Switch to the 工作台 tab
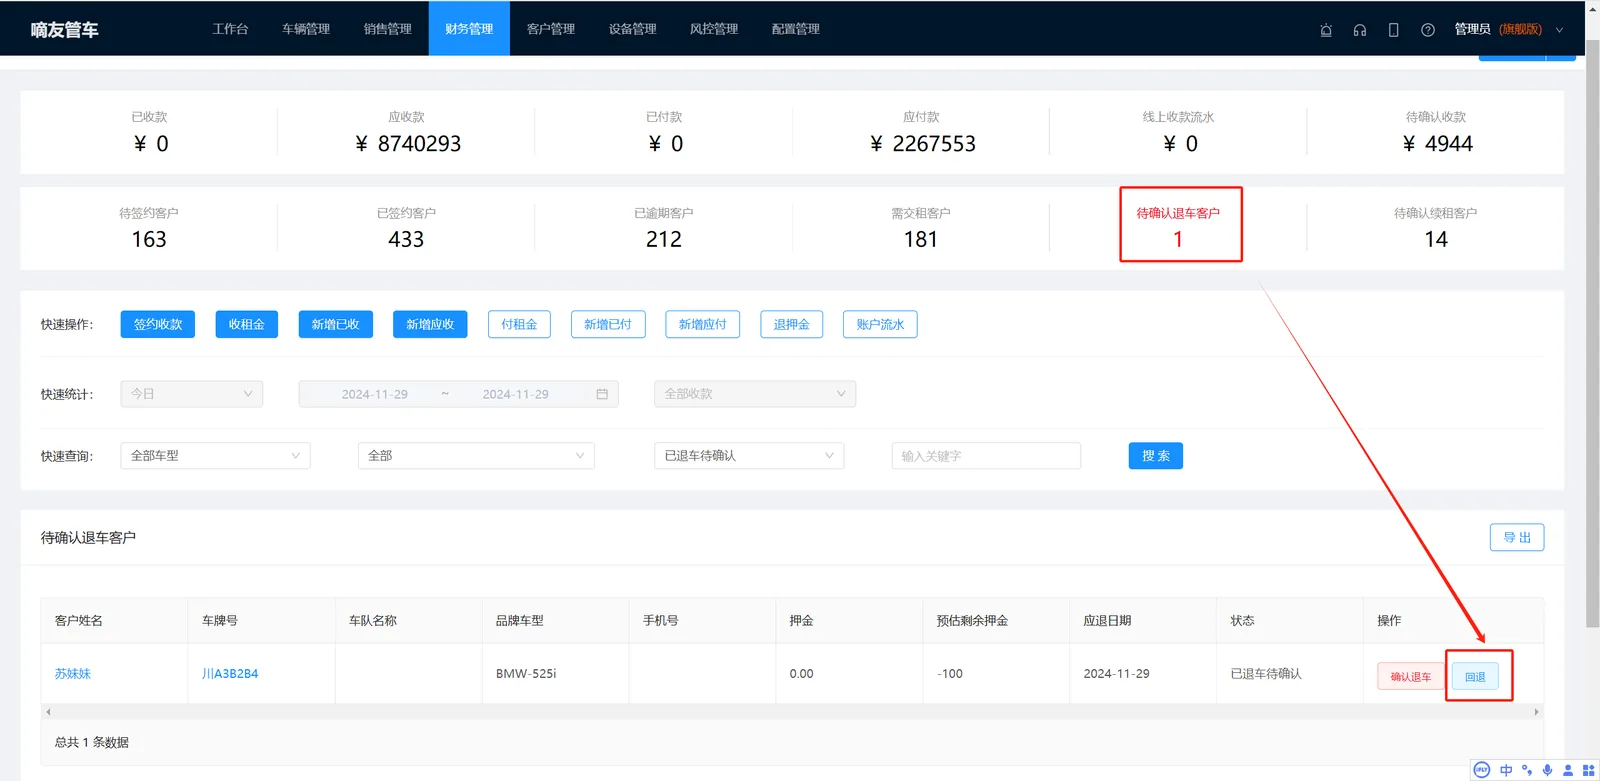The height and width of the screenshot is (781, 1600). click(230, 29)
